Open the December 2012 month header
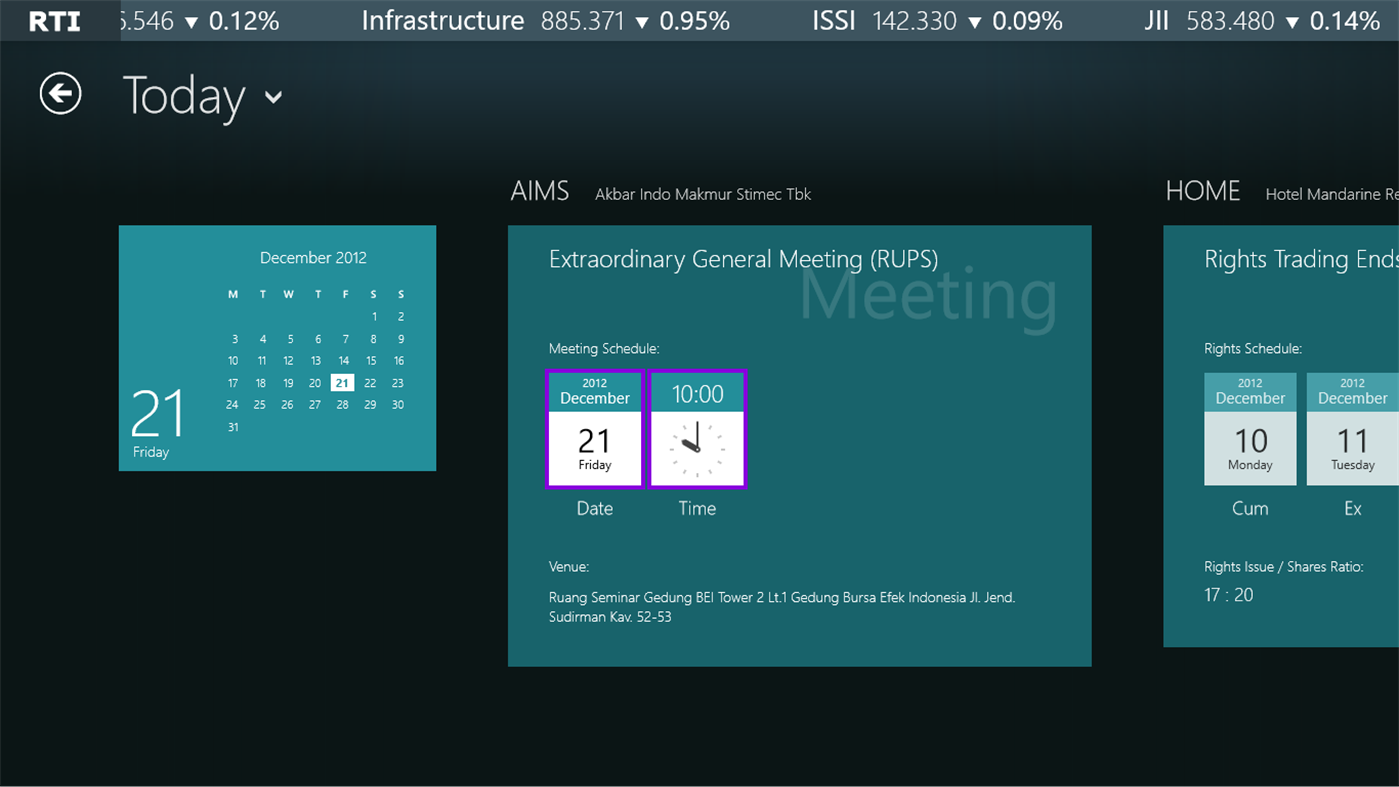Viewport: 1399px width, 787px height. (x=313, y=257)
